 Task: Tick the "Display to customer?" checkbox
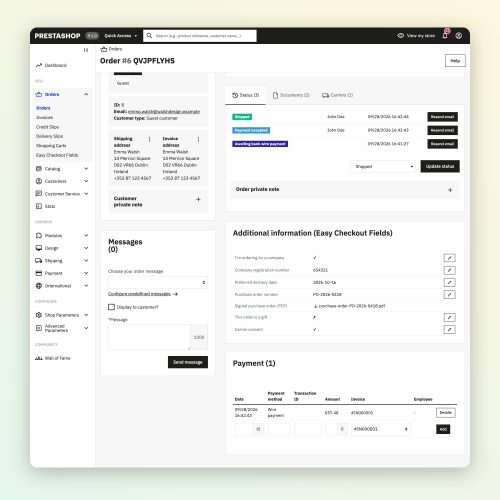pos(111,307)
